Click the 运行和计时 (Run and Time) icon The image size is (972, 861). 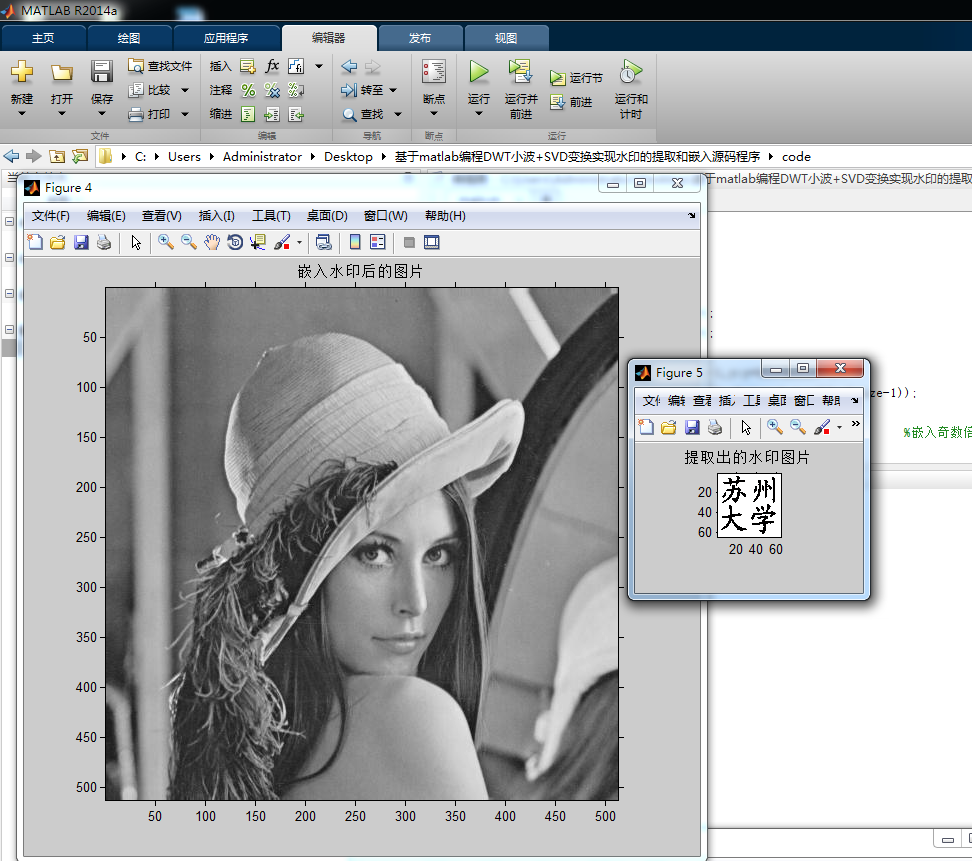click(x=631, y=72)
